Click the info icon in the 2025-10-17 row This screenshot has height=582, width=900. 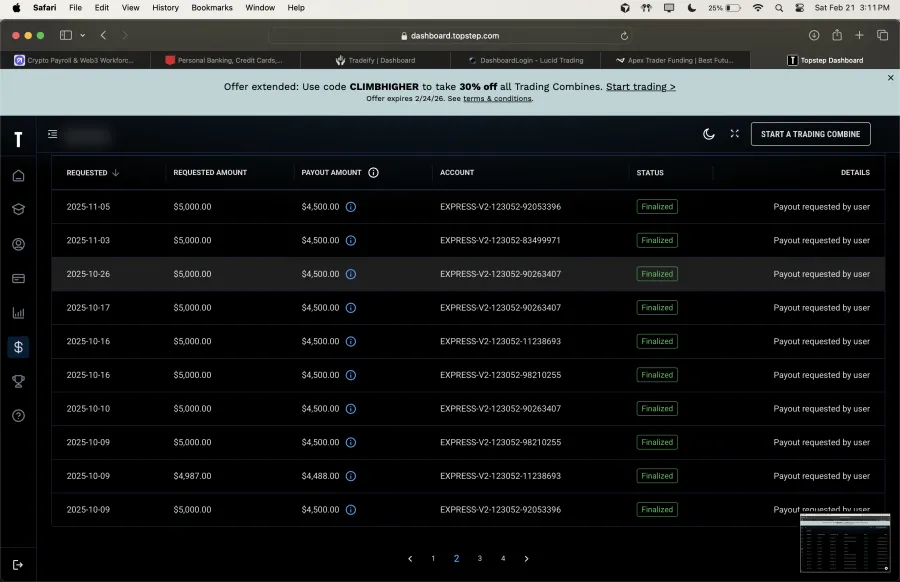tap(351, 308)
